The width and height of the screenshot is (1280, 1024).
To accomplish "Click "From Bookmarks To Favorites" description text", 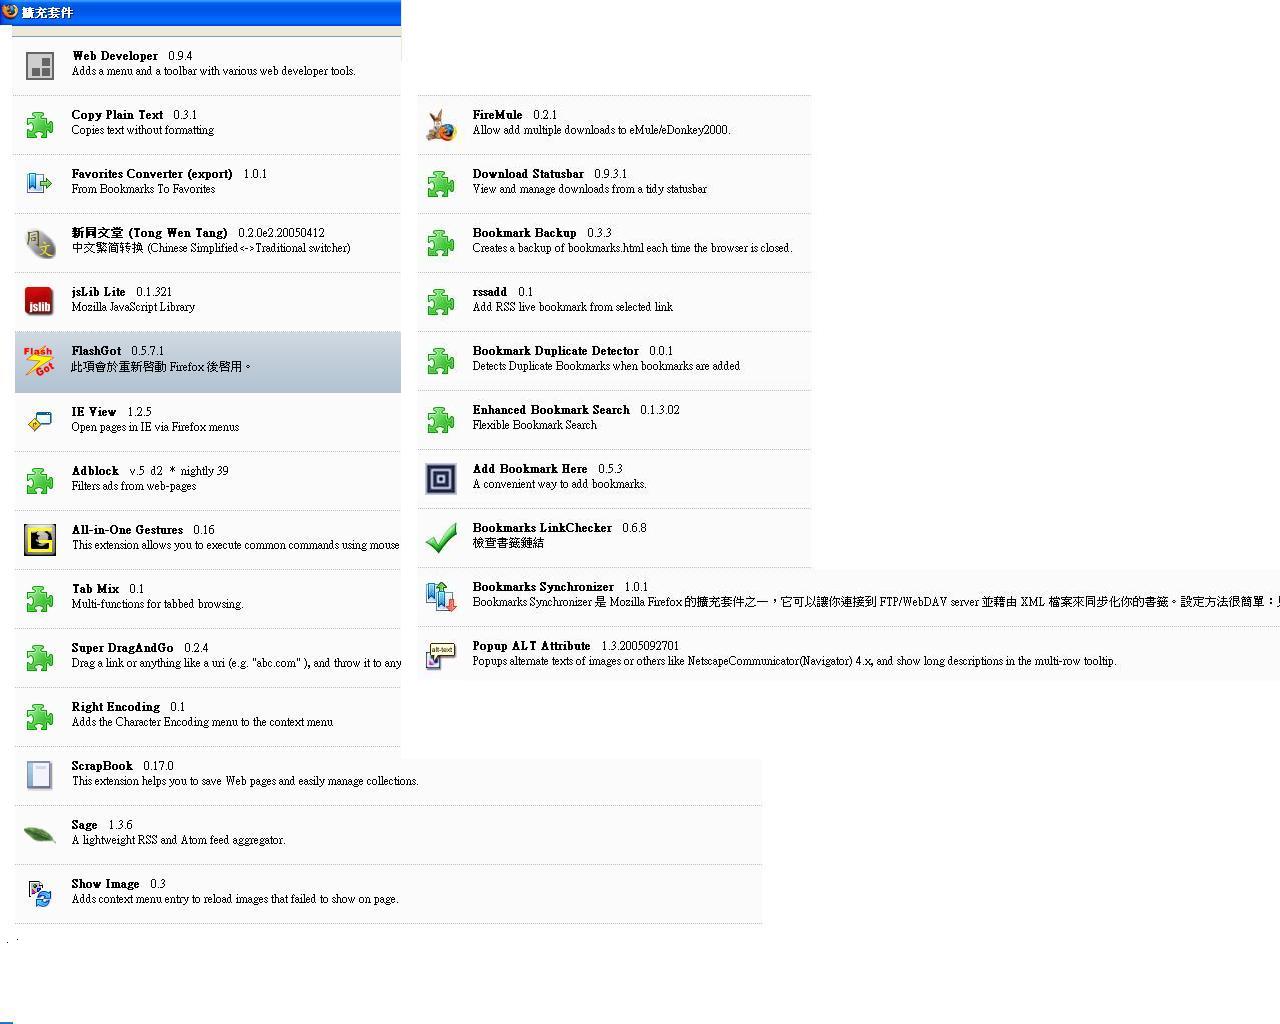I will point(144,189).
